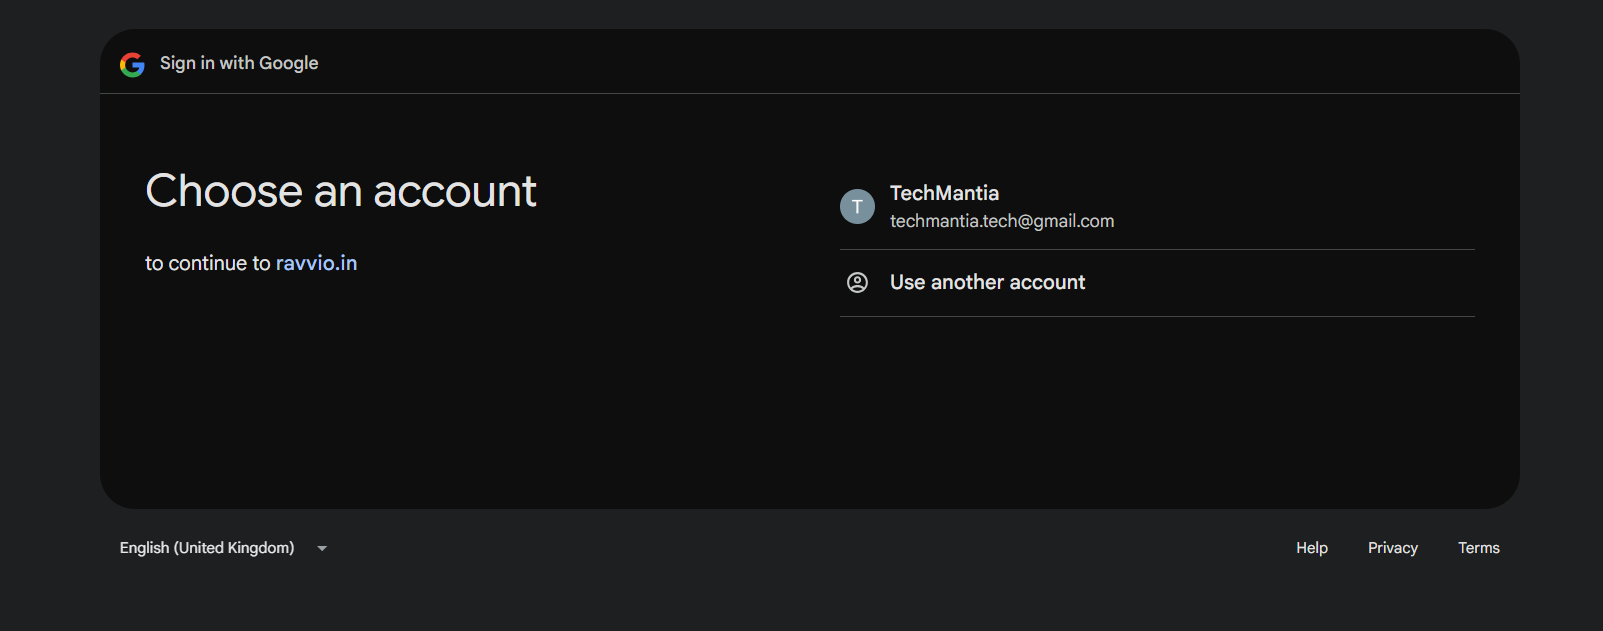Click the person icon beside Use another account
Screen dimensions: 1603x631
pos(857,282)
